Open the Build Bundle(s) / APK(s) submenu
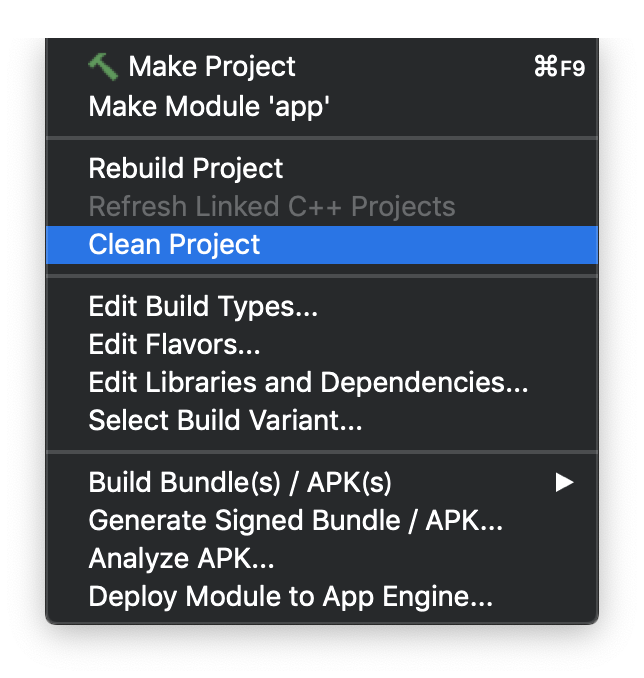Screen dimensions: 644x678 click(322, 483)
